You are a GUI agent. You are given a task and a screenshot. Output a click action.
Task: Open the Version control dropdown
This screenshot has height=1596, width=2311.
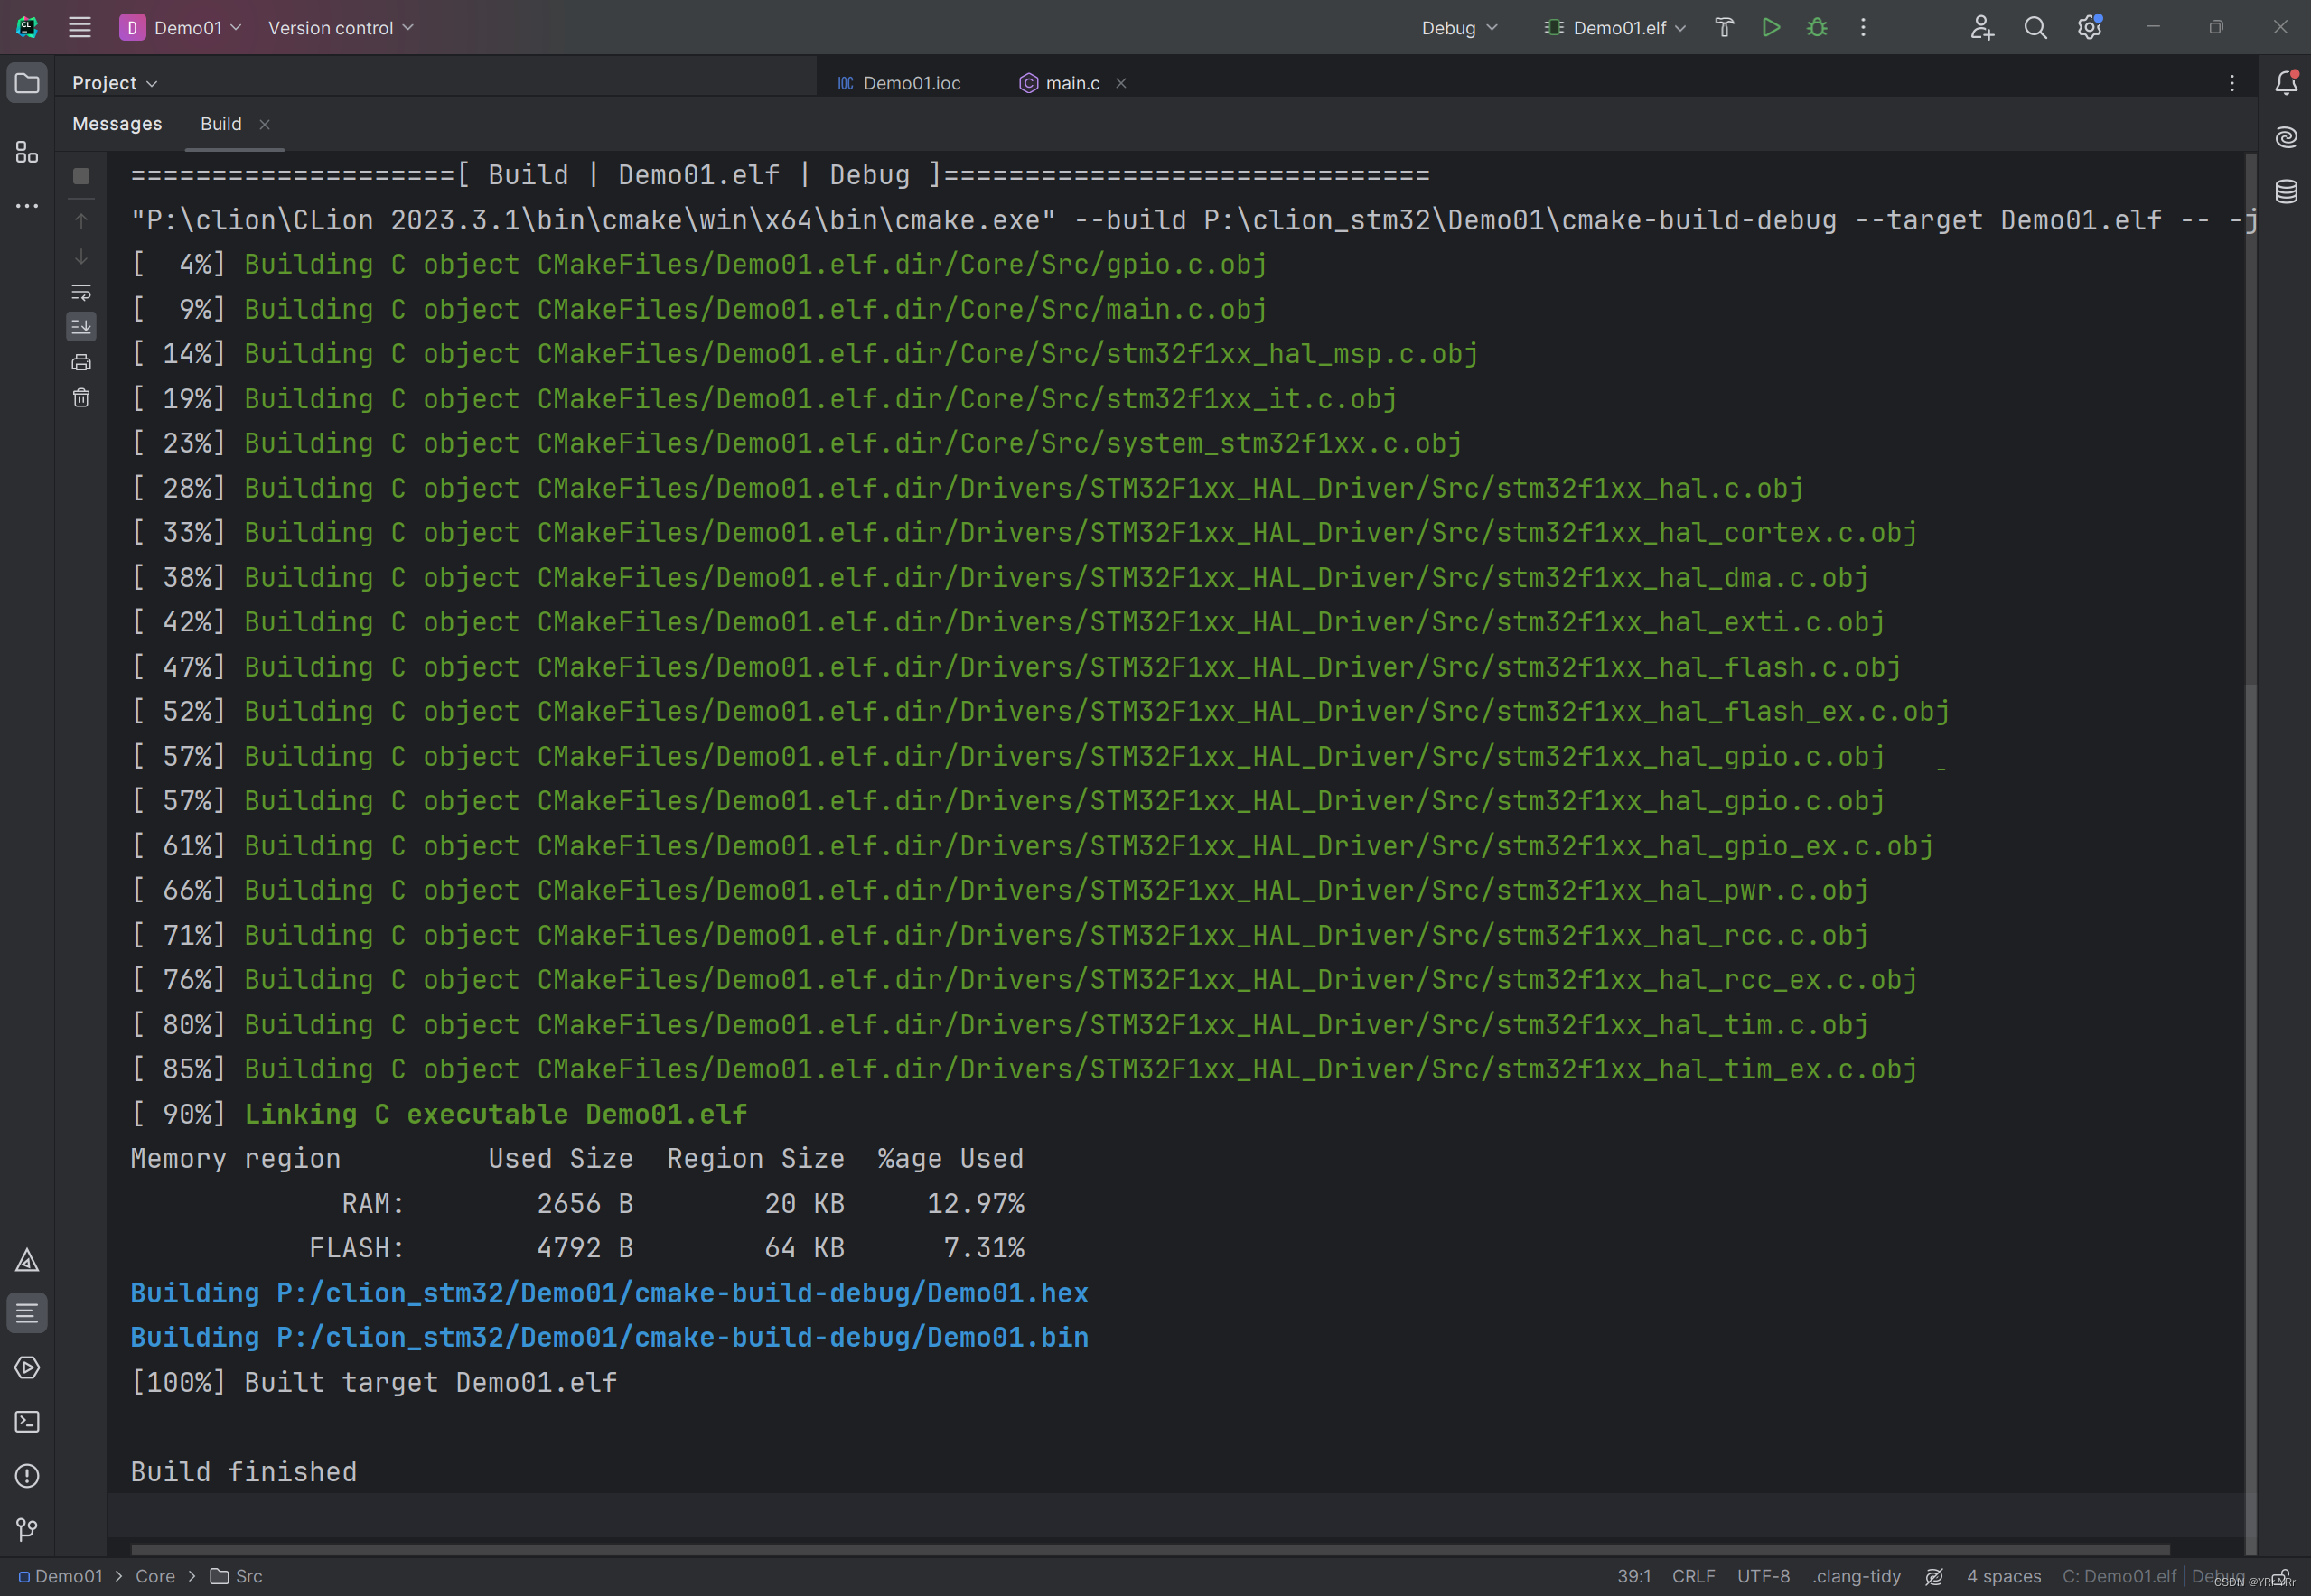340,27
